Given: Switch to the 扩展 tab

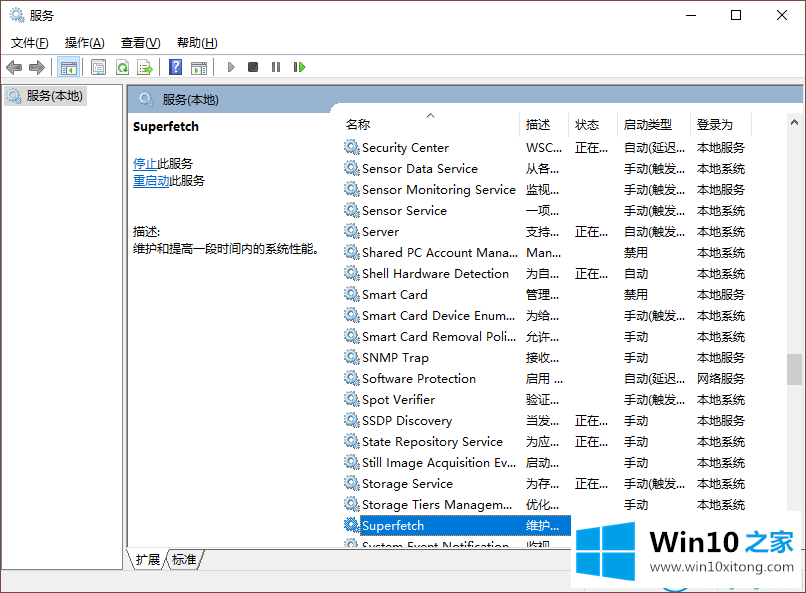Looking at the screenshot, I should tap(148, 560).
